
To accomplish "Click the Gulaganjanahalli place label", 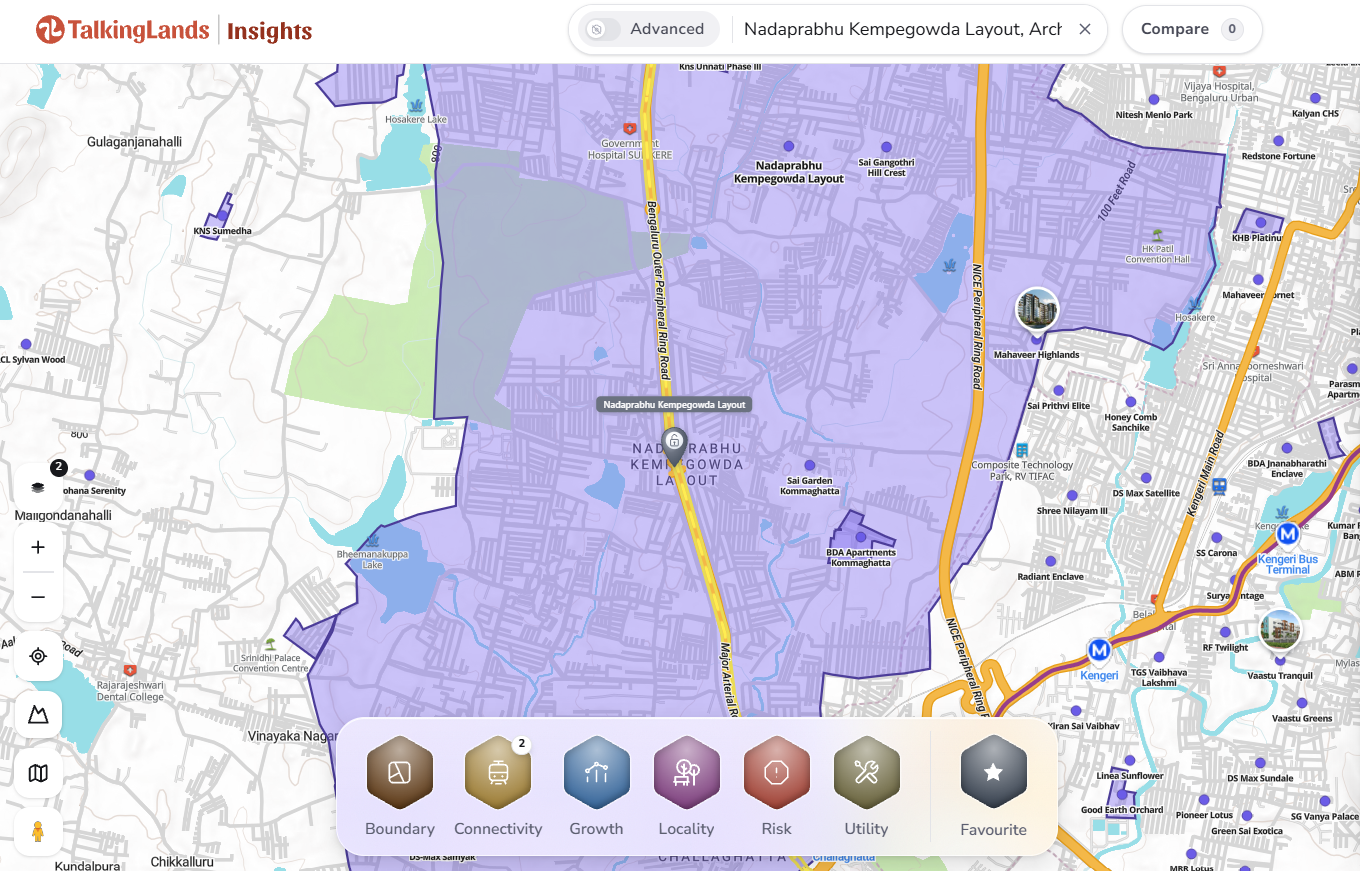I will point(135,142).
